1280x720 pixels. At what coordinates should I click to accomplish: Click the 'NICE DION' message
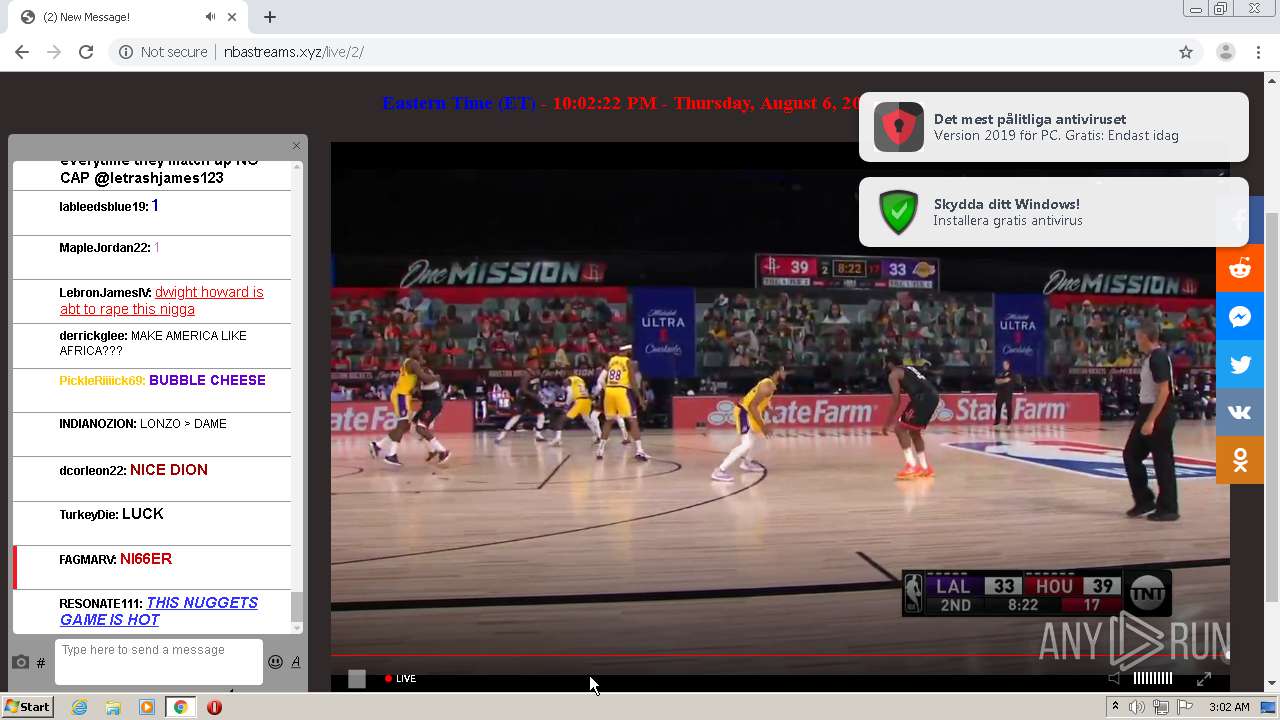169,470
